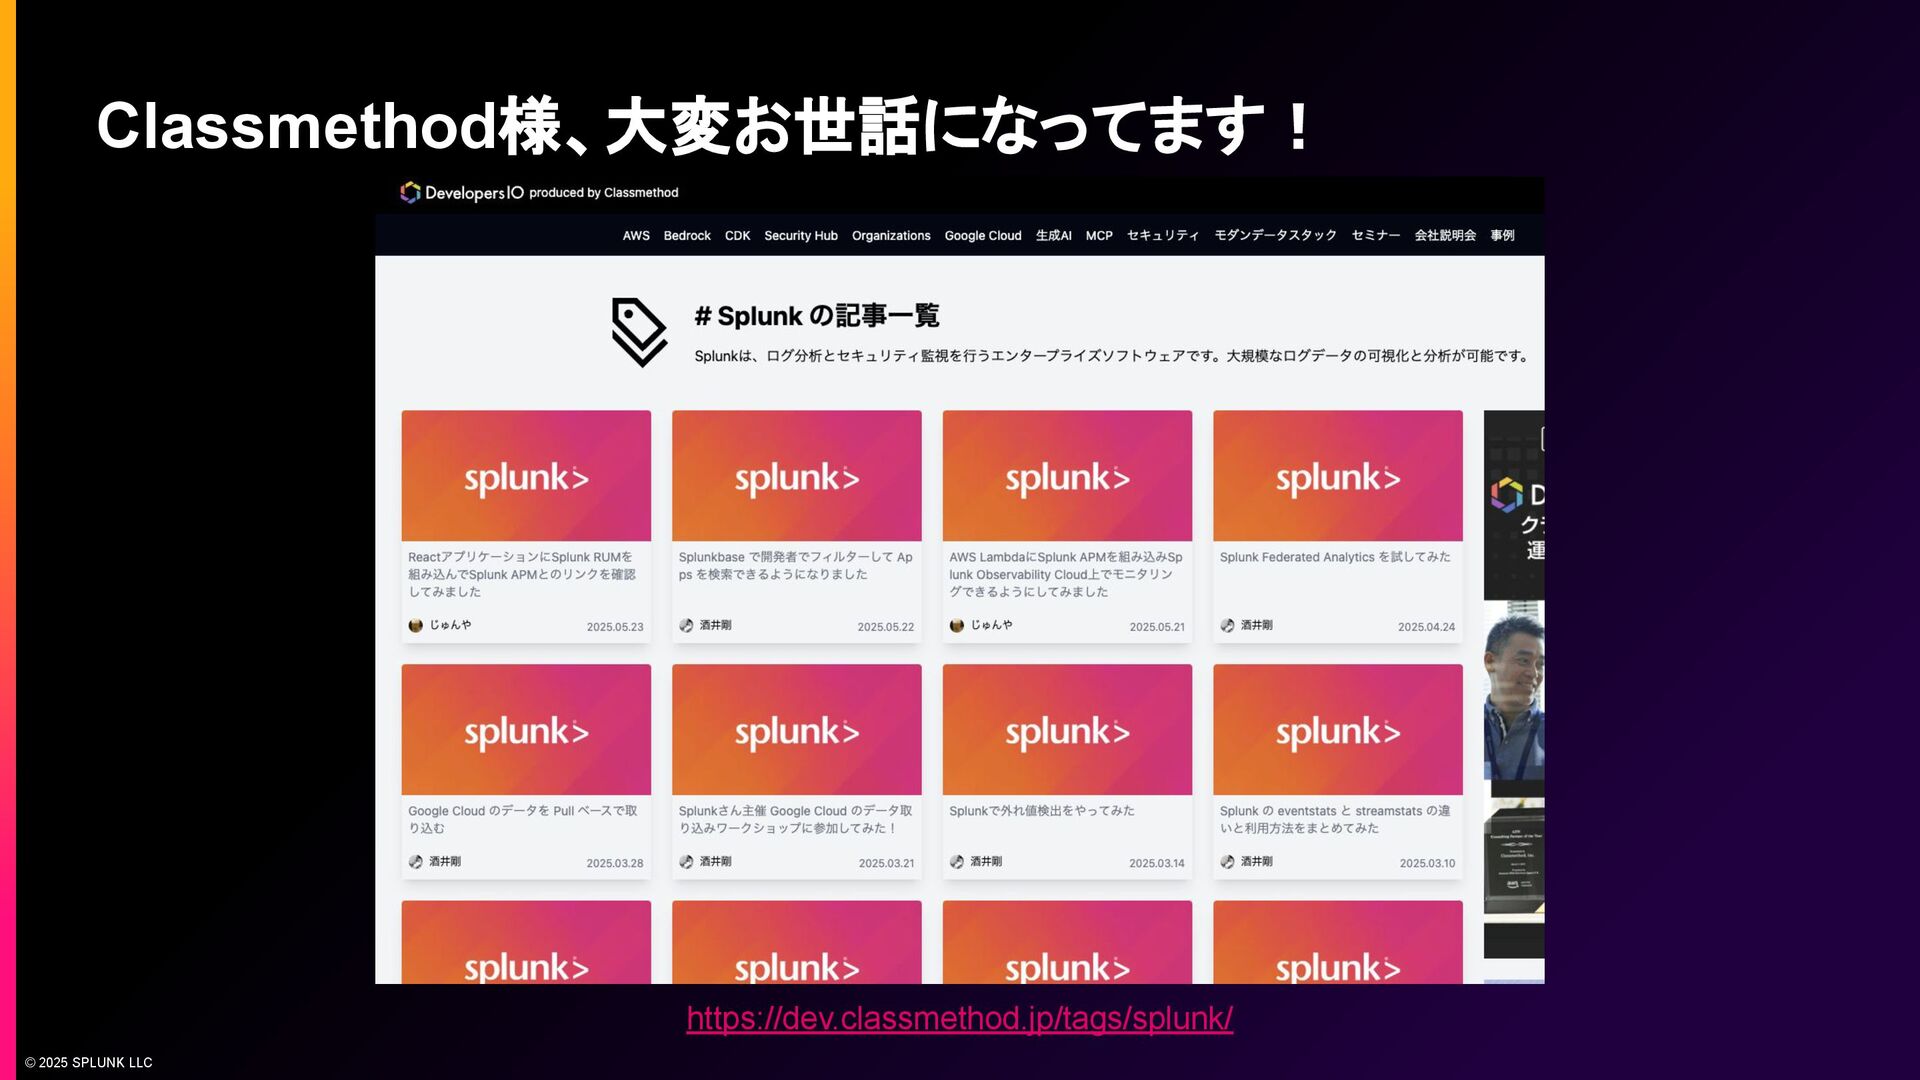Open the セミナー navigation item
Screen dimensions: 1920x1080
(x=1375, y=236)
